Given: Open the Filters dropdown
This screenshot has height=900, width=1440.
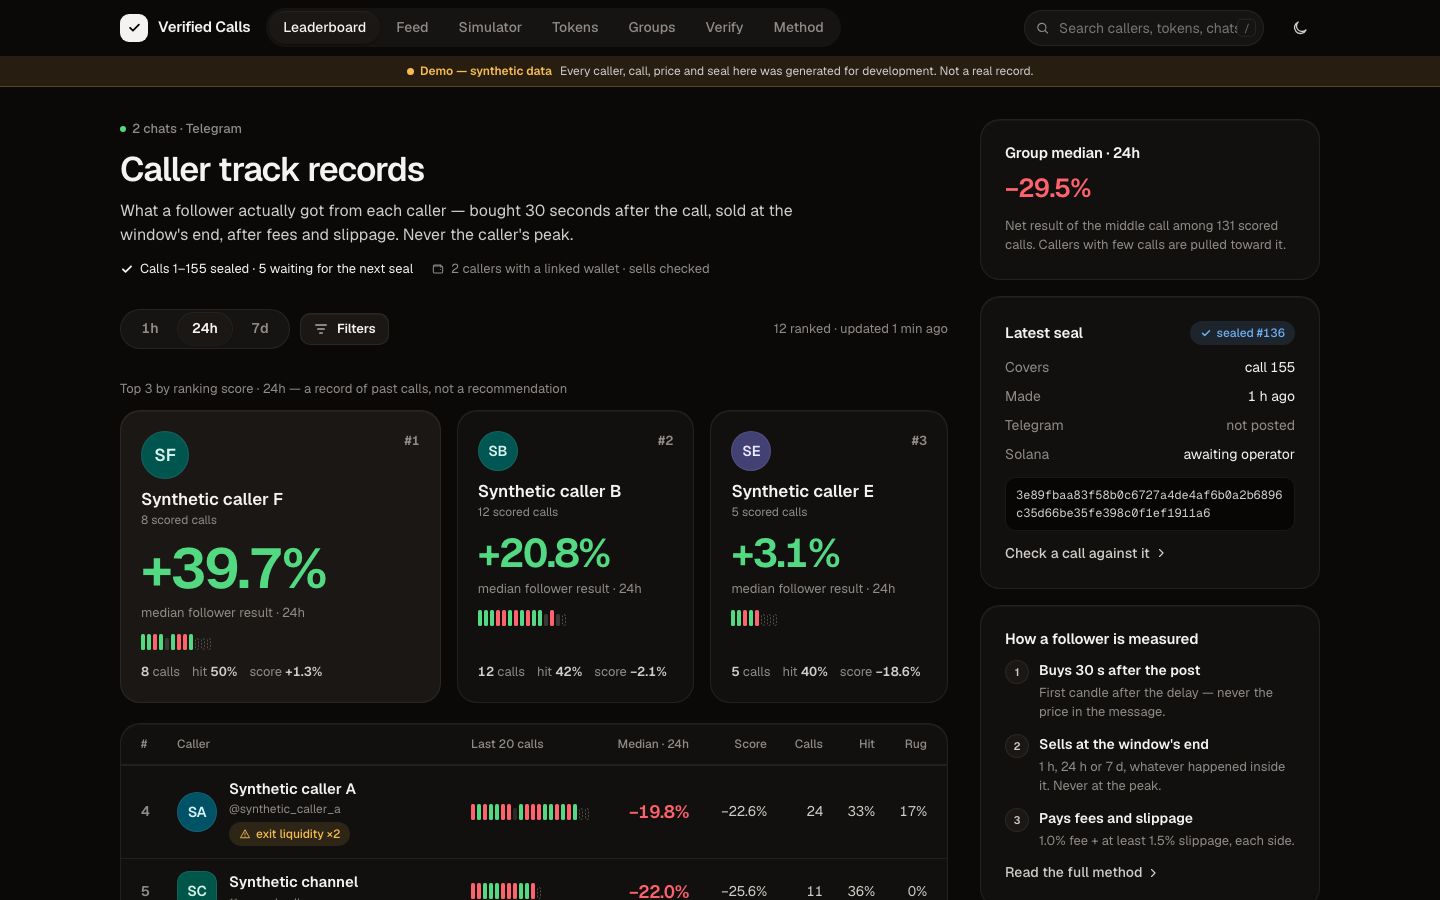Looking at the screenshot, I should click(344, 329).
